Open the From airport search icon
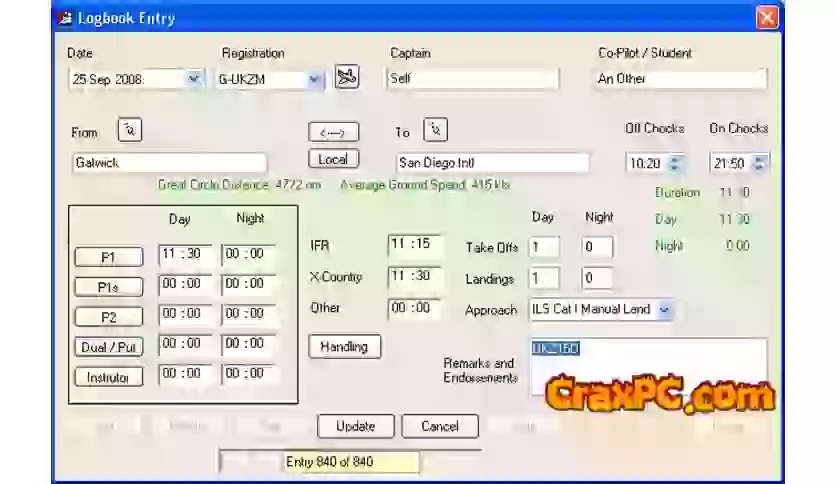Image resolution: width=836 pixels, height=484 pixels. [130, 130]
